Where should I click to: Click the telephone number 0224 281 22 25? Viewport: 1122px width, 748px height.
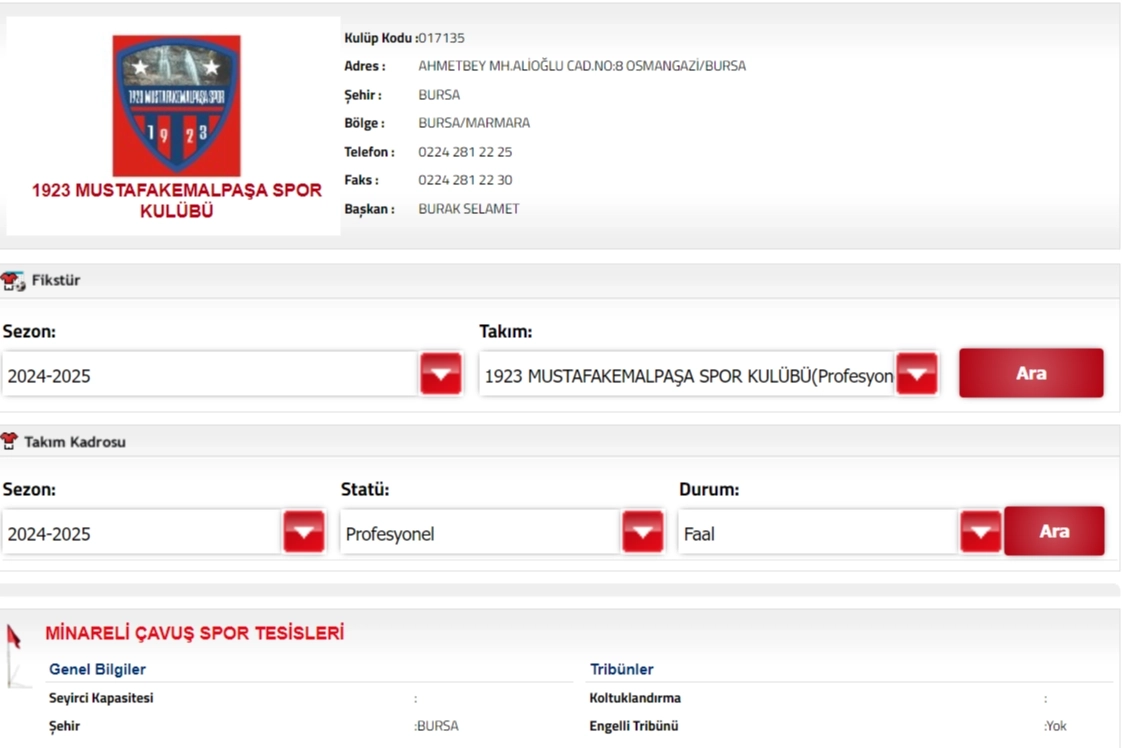click(465, 152)
